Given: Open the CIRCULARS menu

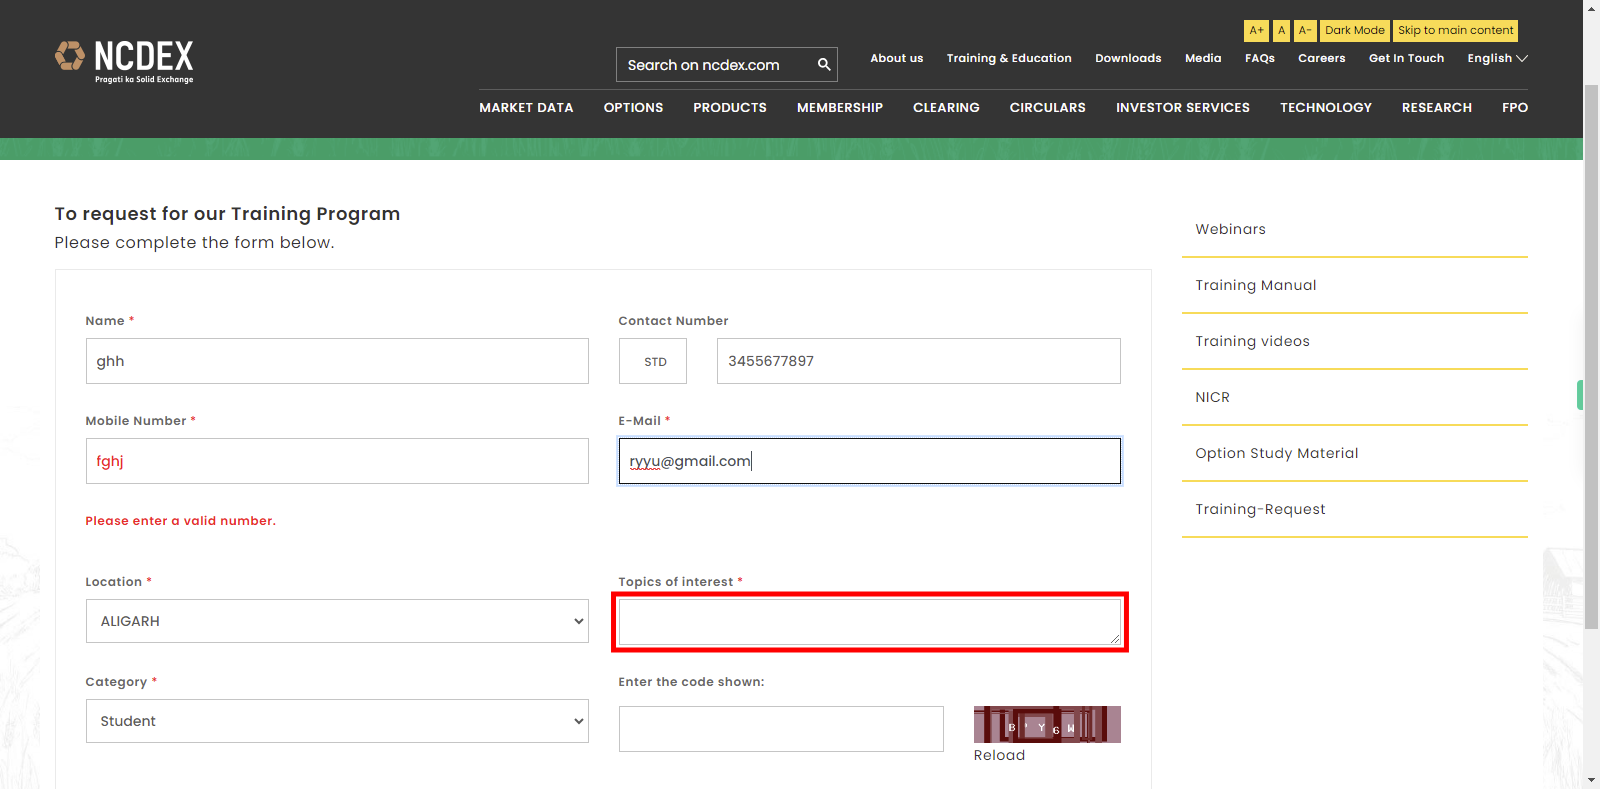Looking at the screenshot, I should click(1047, 107).
